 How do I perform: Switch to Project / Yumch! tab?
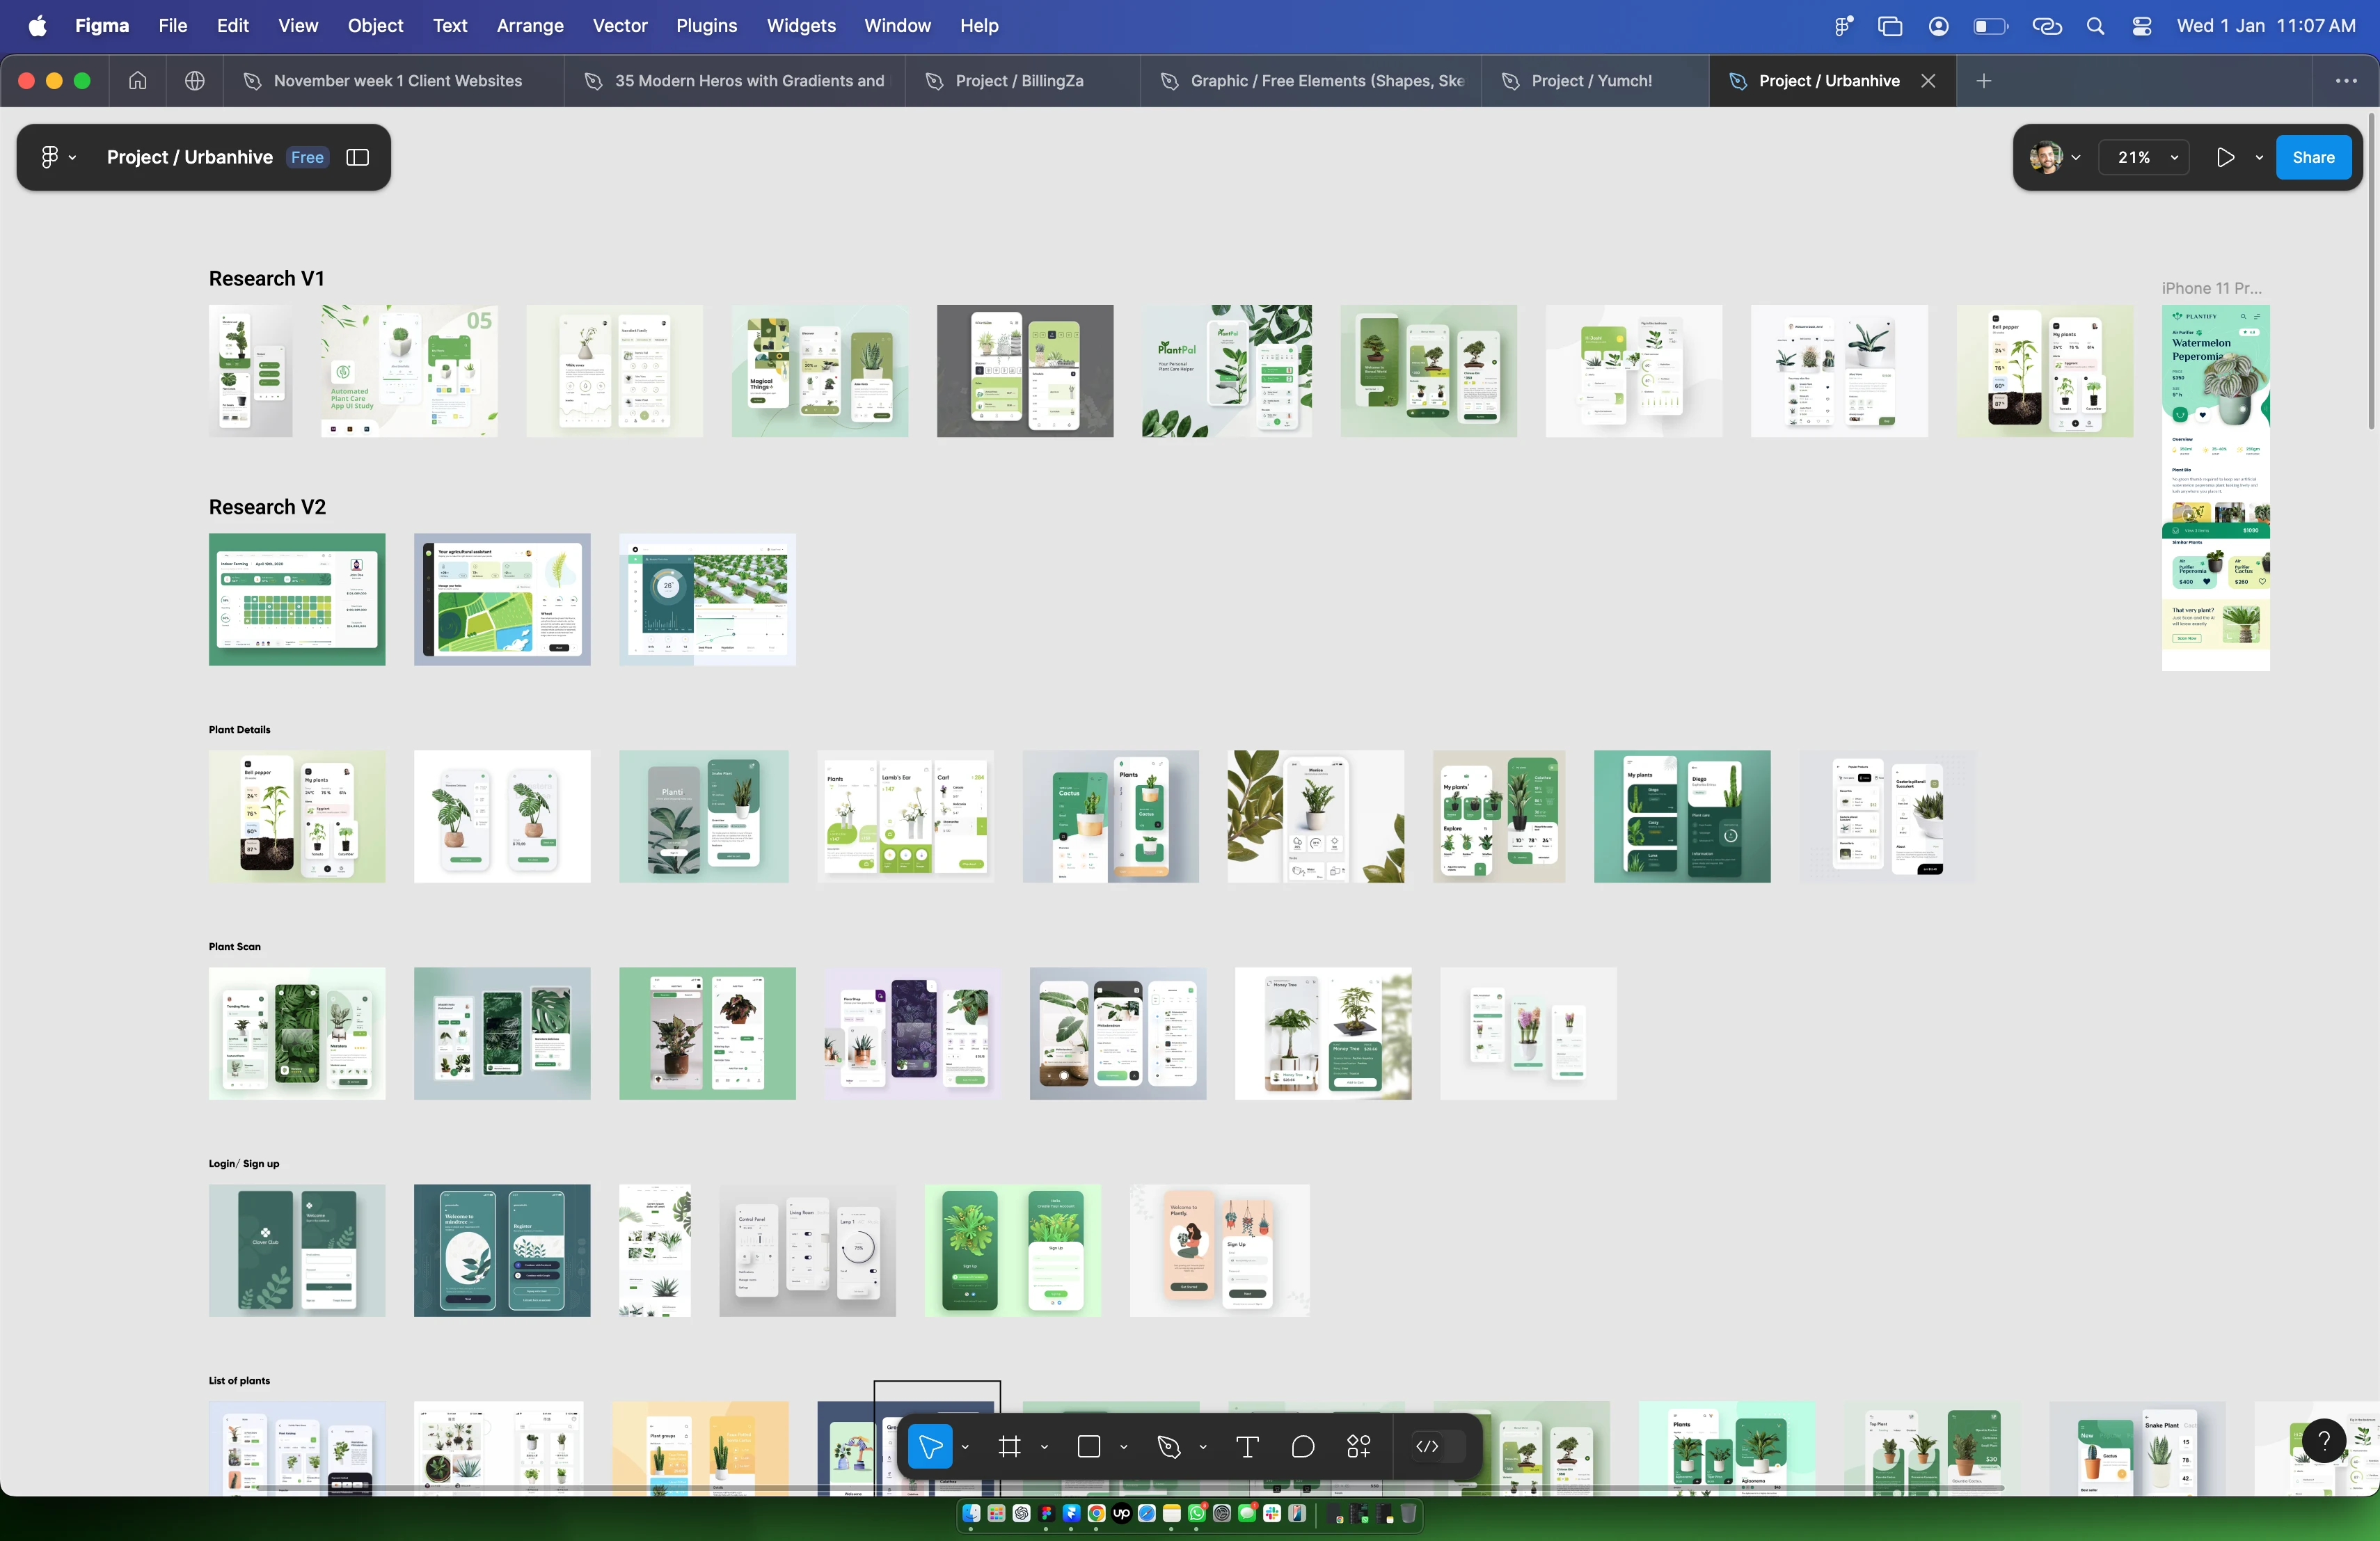(1591, 81)
